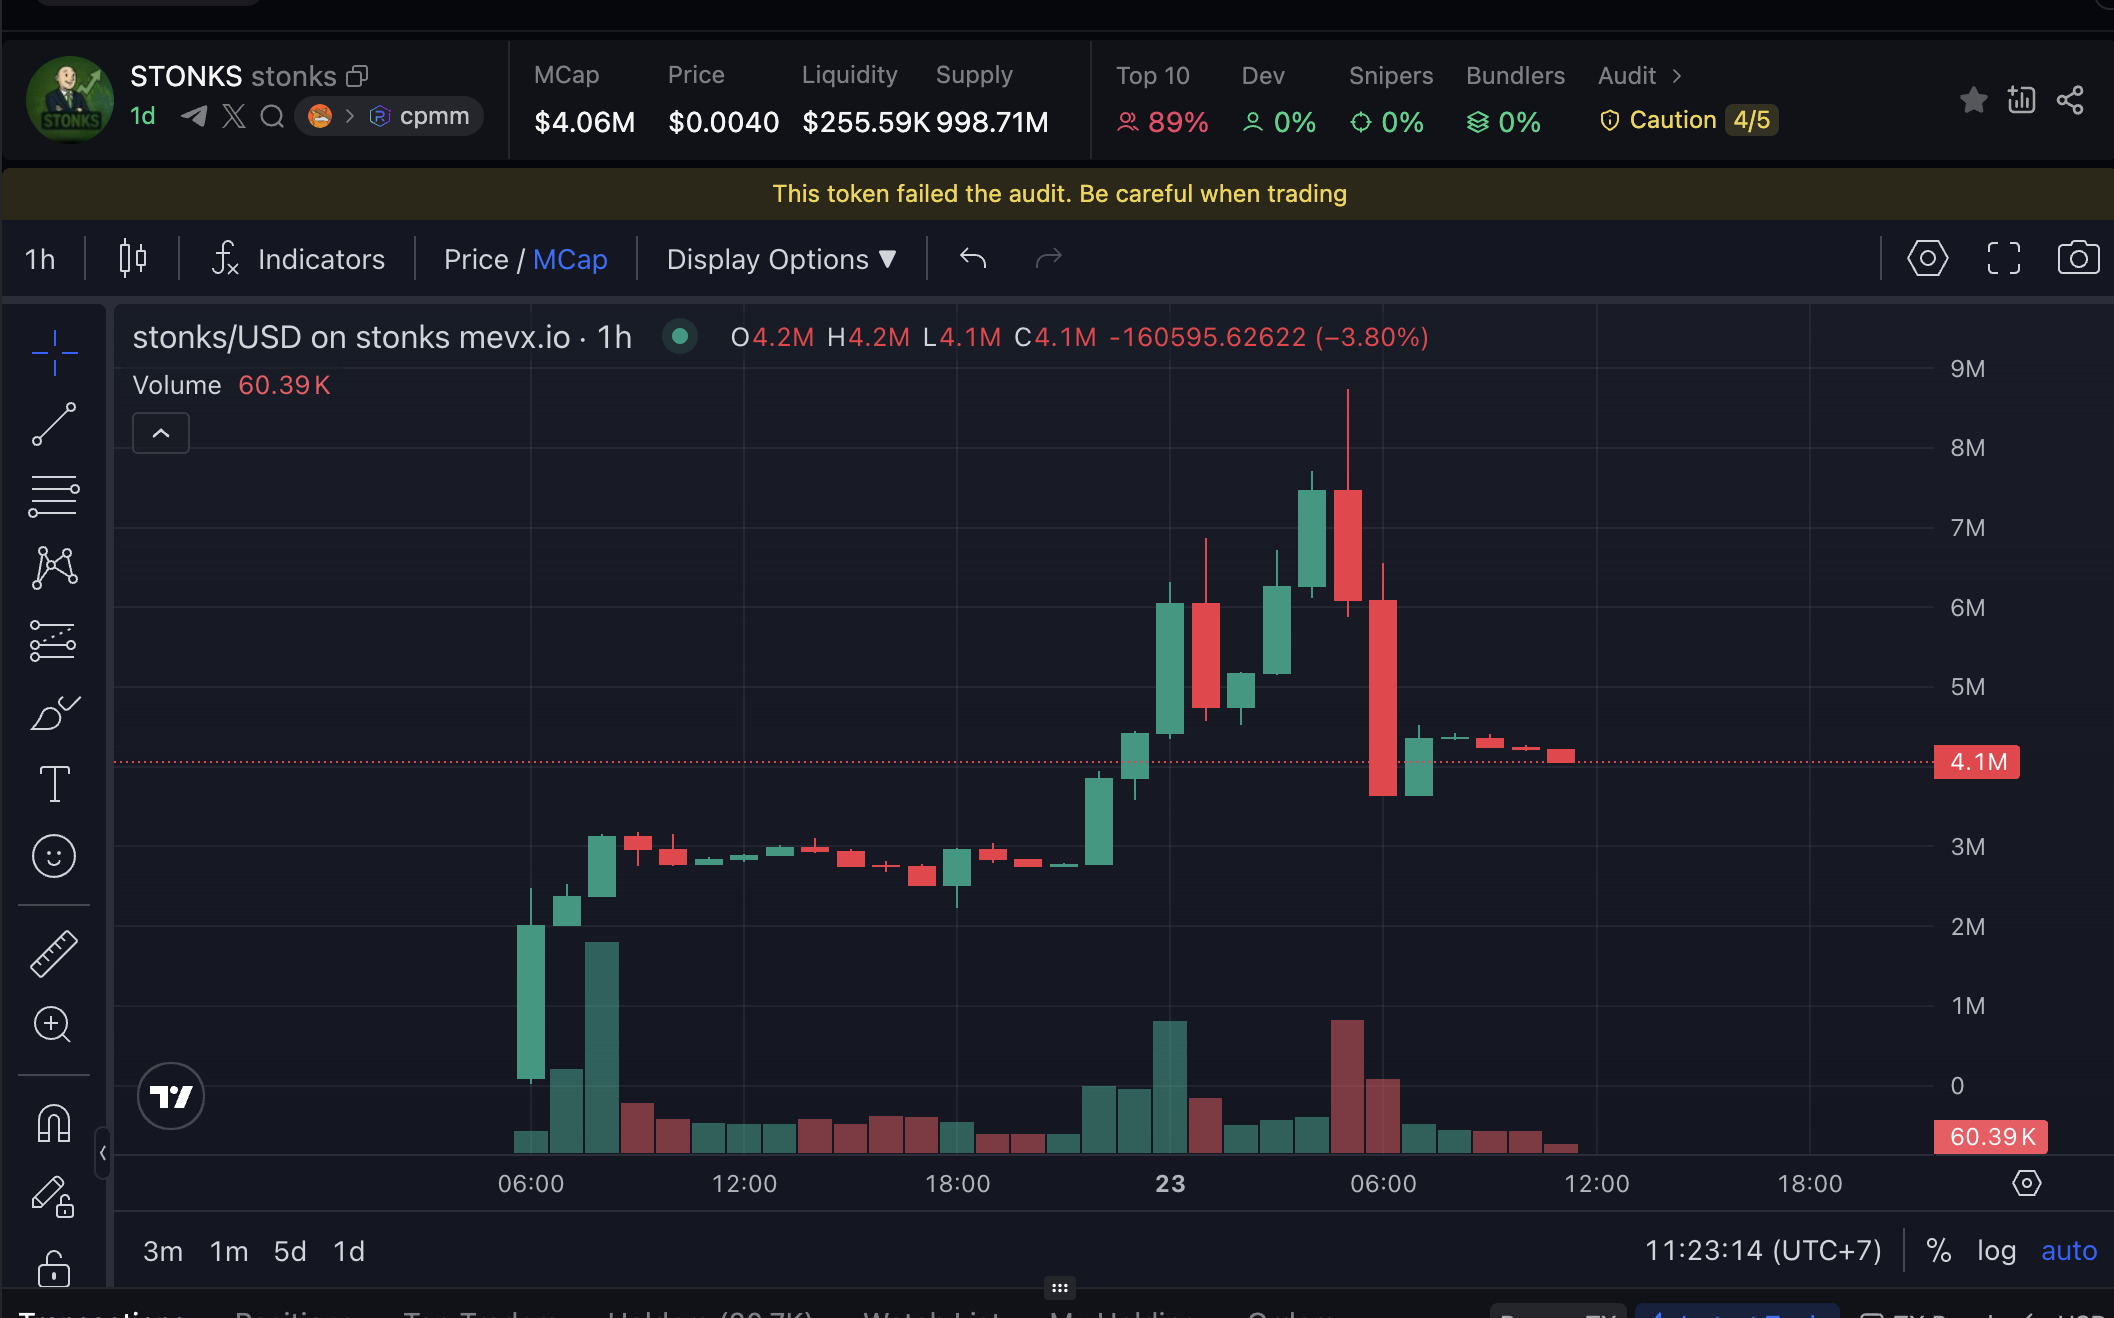Click the Liquidity $255.59K value
Image resolution: width=2114 pixels, height=1318 pixels.
pyautogui.click(x=866, y=122)
